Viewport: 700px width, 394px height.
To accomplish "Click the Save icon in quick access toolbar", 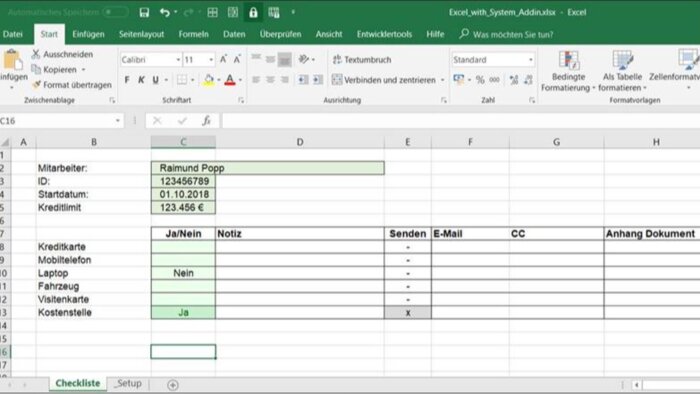I will click(144, 12).
